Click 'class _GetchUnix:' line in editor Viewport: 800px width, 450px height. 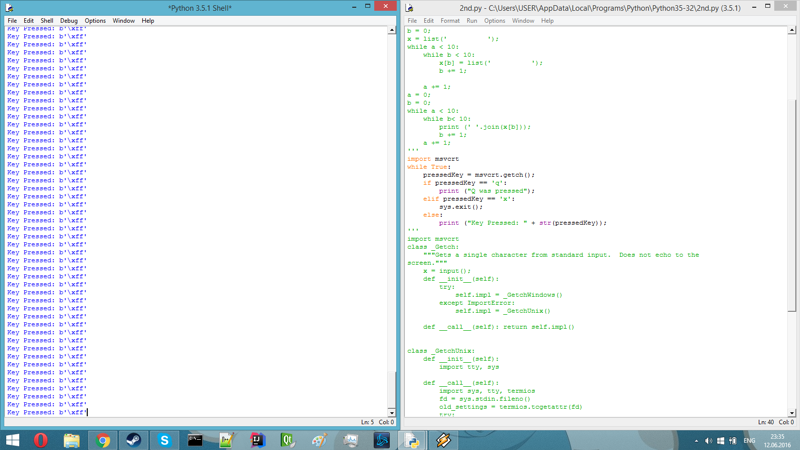click(x=441, y=351)
